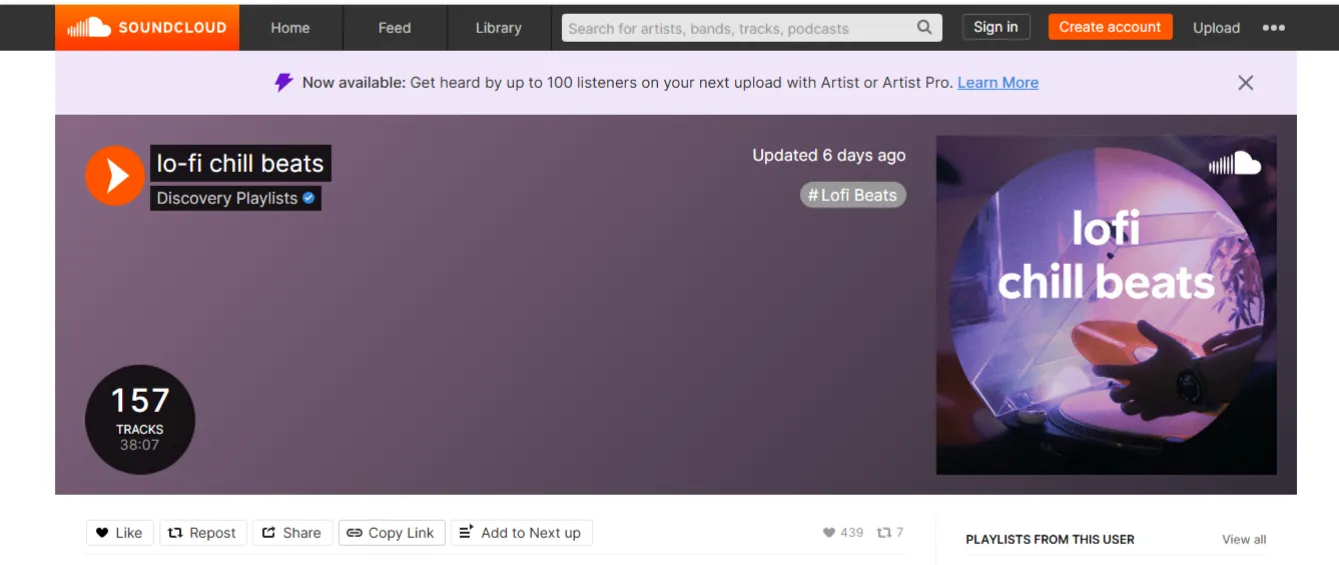Repost the playlist

click(202, 533)
